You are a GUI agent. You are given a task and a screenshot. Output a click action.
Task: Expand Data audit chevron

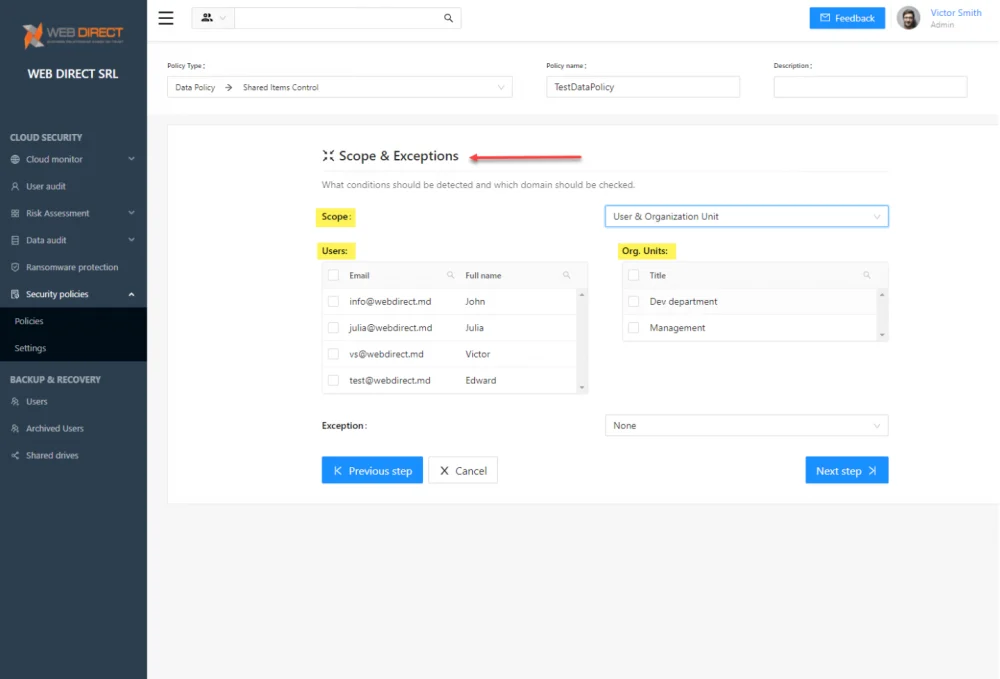point(131,240)
